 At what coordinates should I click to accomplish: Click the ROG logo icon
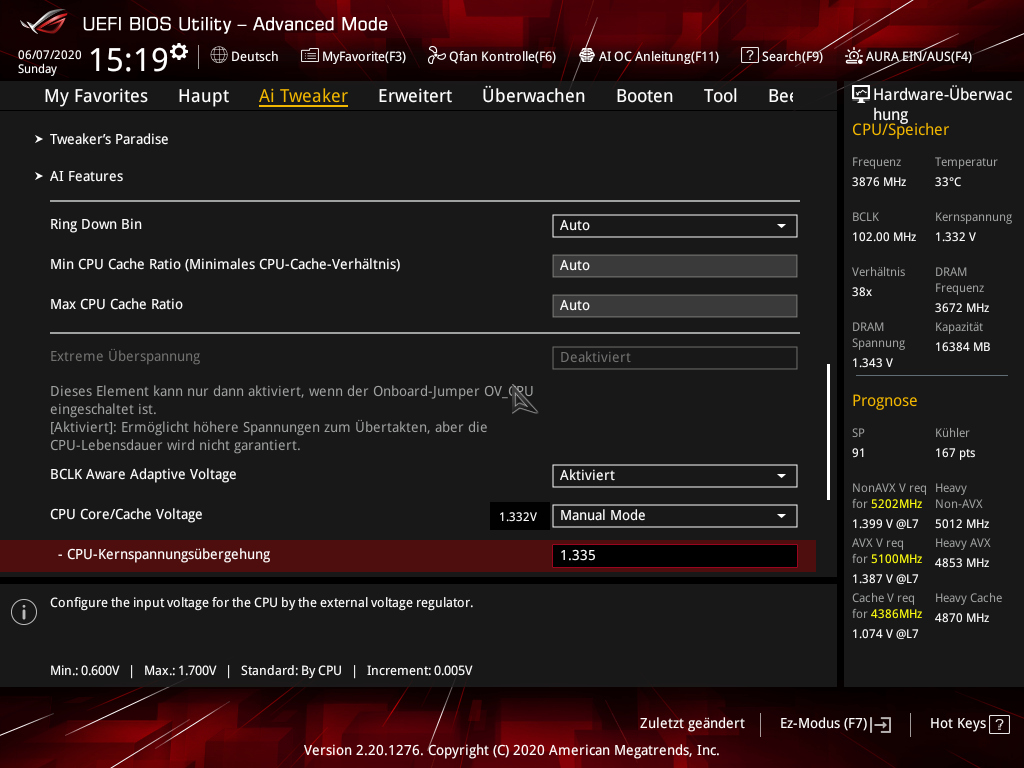(x=44, y=22)
